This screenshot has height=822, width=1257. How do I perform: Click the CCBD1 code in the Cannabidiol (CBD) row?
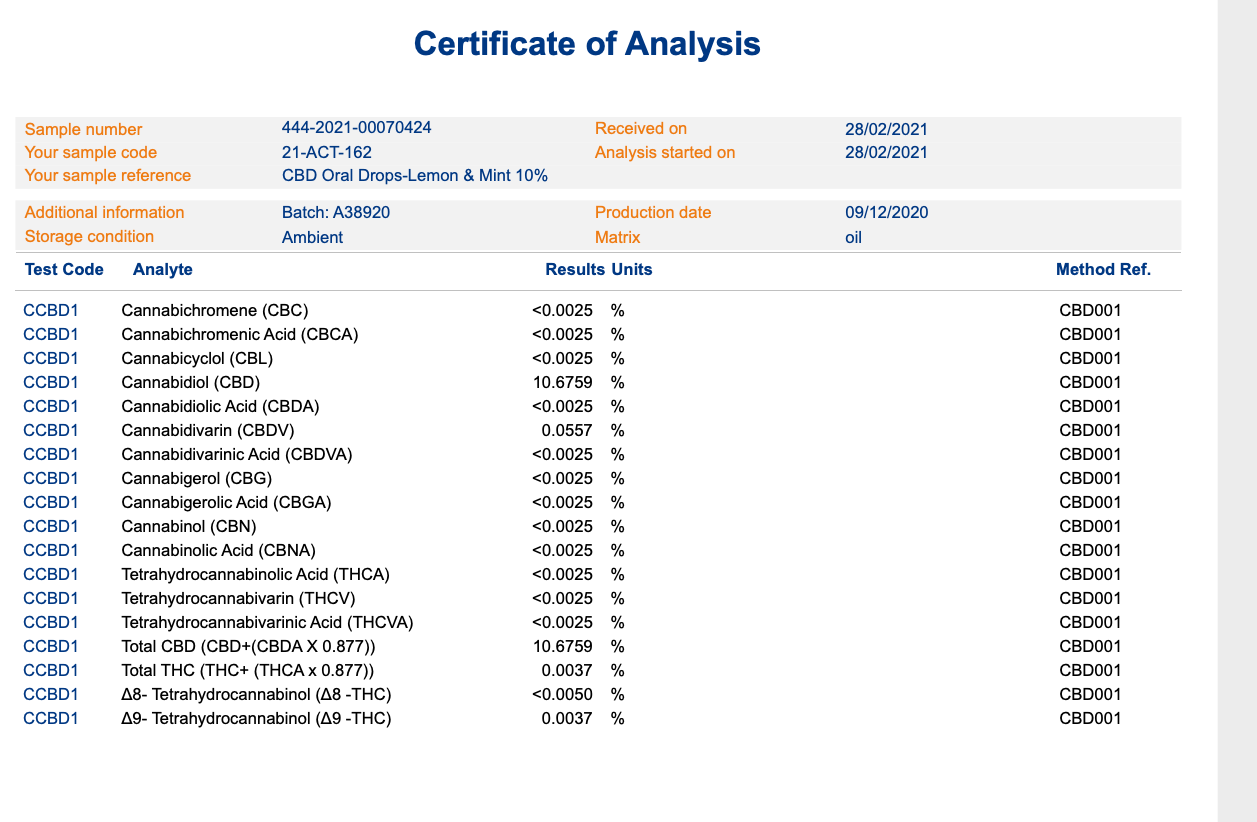tap(50, 382)
